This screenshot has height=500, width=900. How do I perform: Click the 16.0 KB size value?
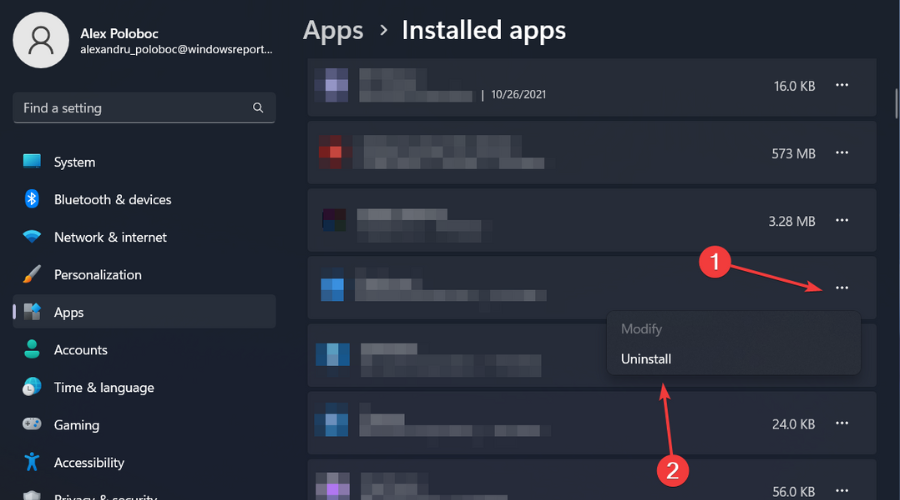tap(794, 86)
